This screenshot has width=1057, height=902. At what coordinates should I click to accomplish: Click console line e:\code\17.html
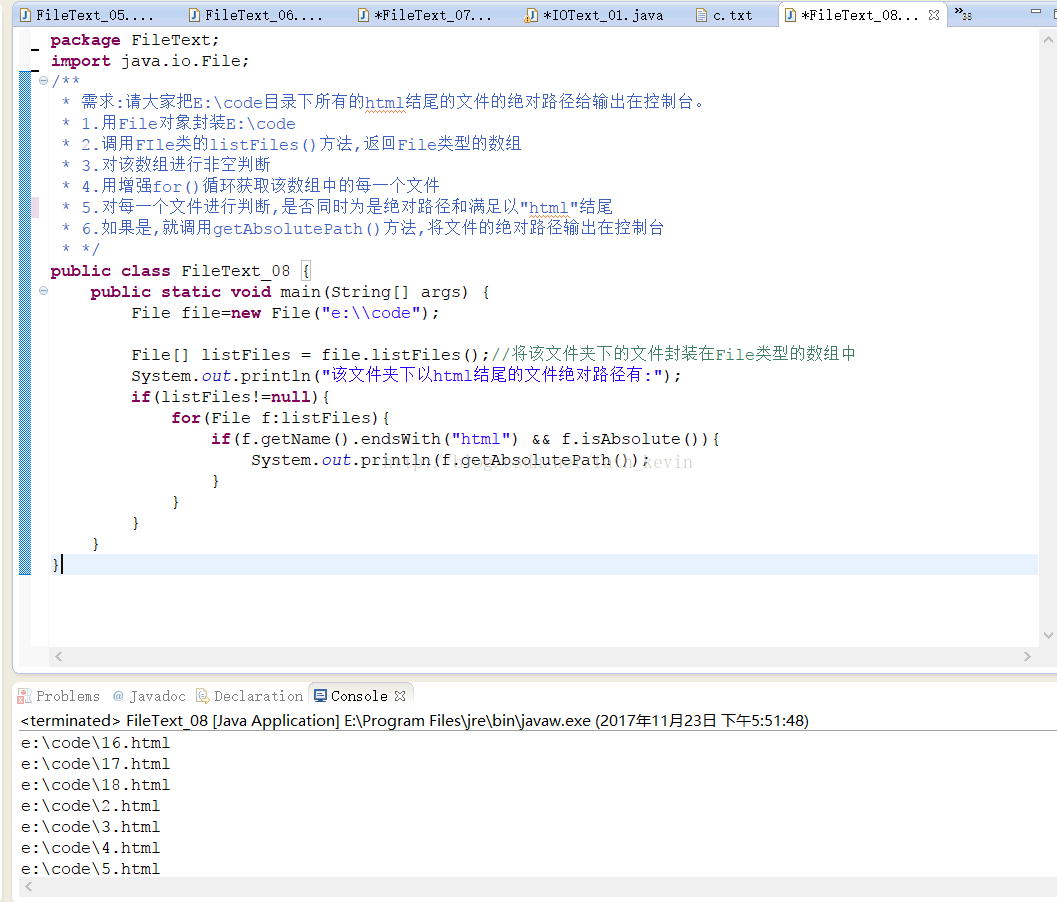tap(96, 764)
